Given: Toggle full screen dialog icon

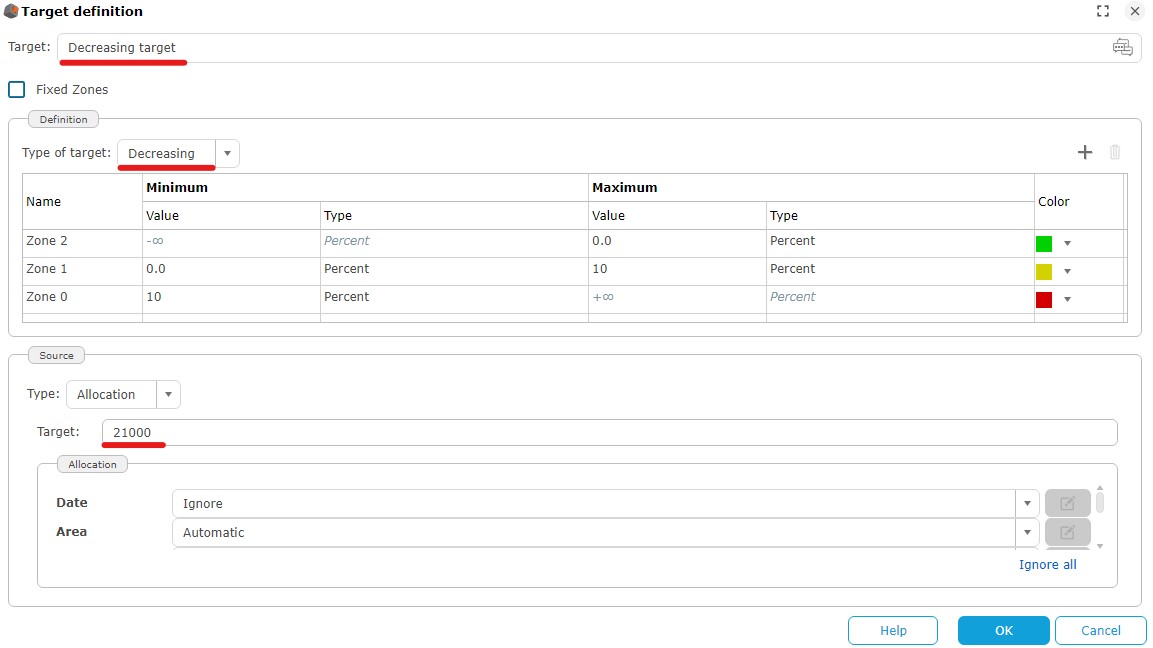Looking at the screenshot, I should [1103, 12].
